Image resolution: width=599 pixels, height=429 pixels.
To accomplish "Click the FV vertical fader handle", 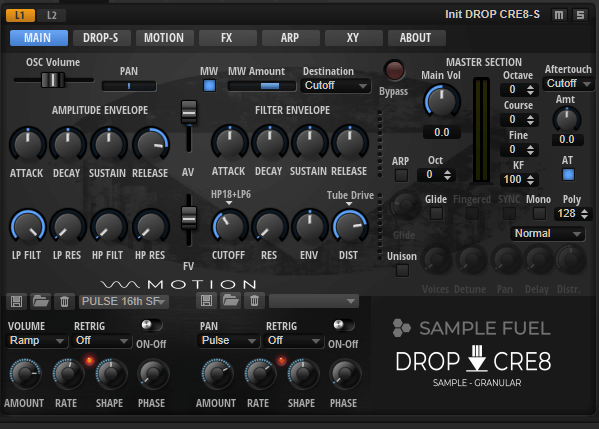I will pyautogui.click(x=189, y=218).
